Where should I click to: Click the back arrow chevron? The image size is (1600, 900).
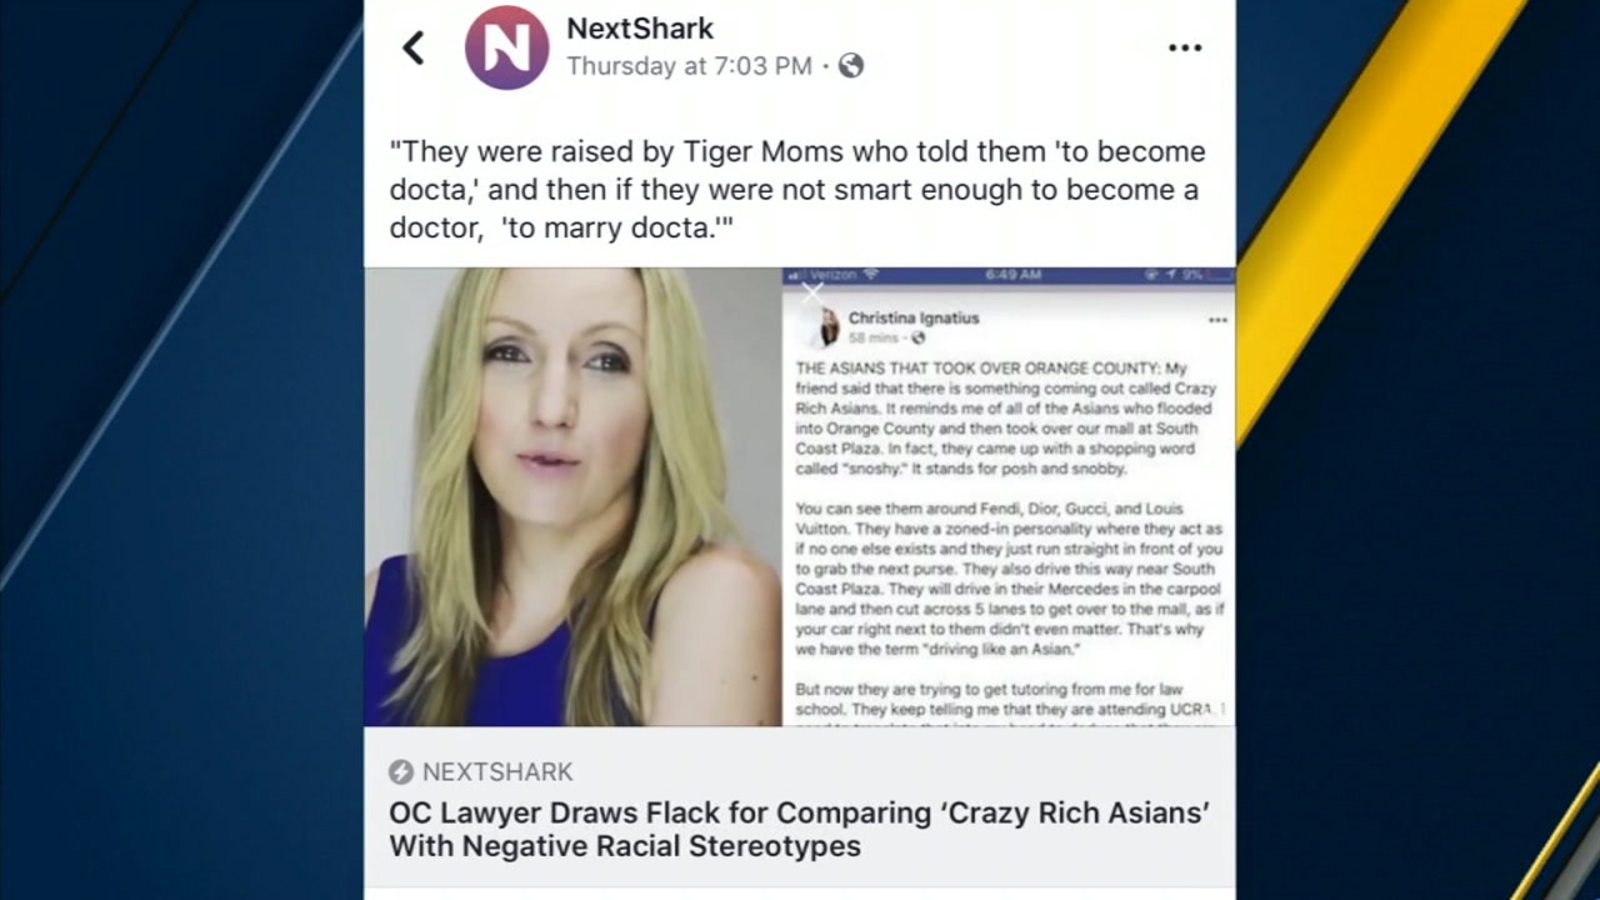click(413, 47)
